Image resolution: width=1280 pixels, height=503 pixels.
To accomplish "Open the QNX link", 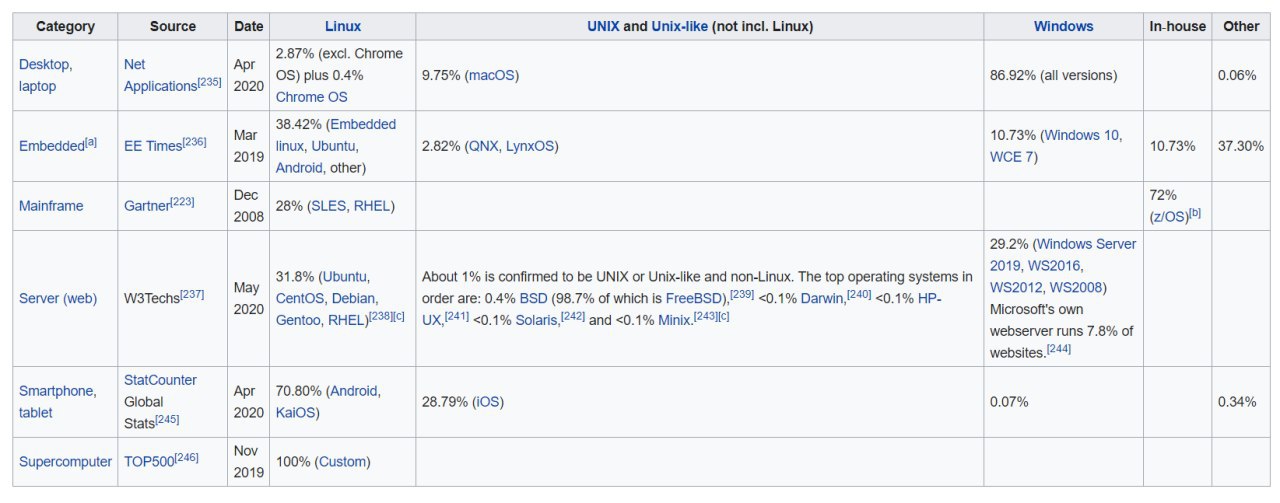I will pos(483,146).
